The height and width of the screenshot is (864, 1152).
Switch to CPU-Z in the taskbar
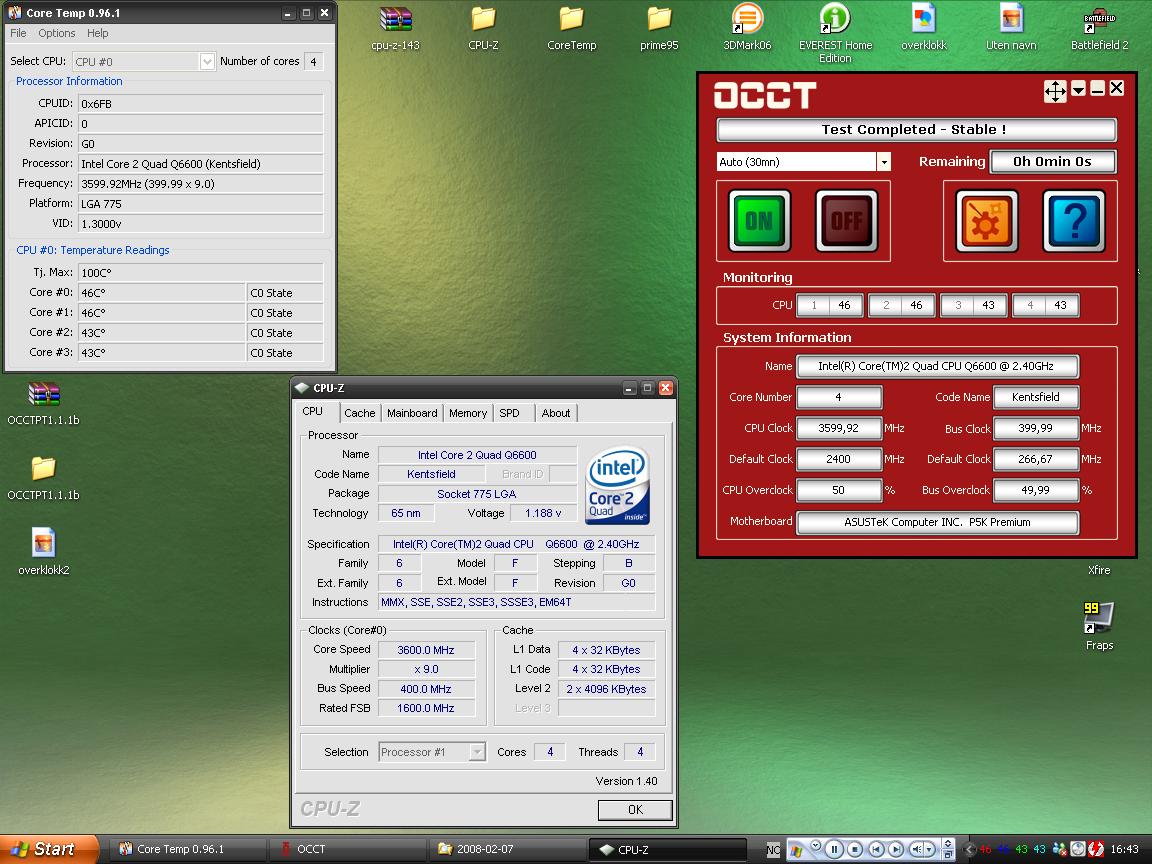[x=667, y=849]
